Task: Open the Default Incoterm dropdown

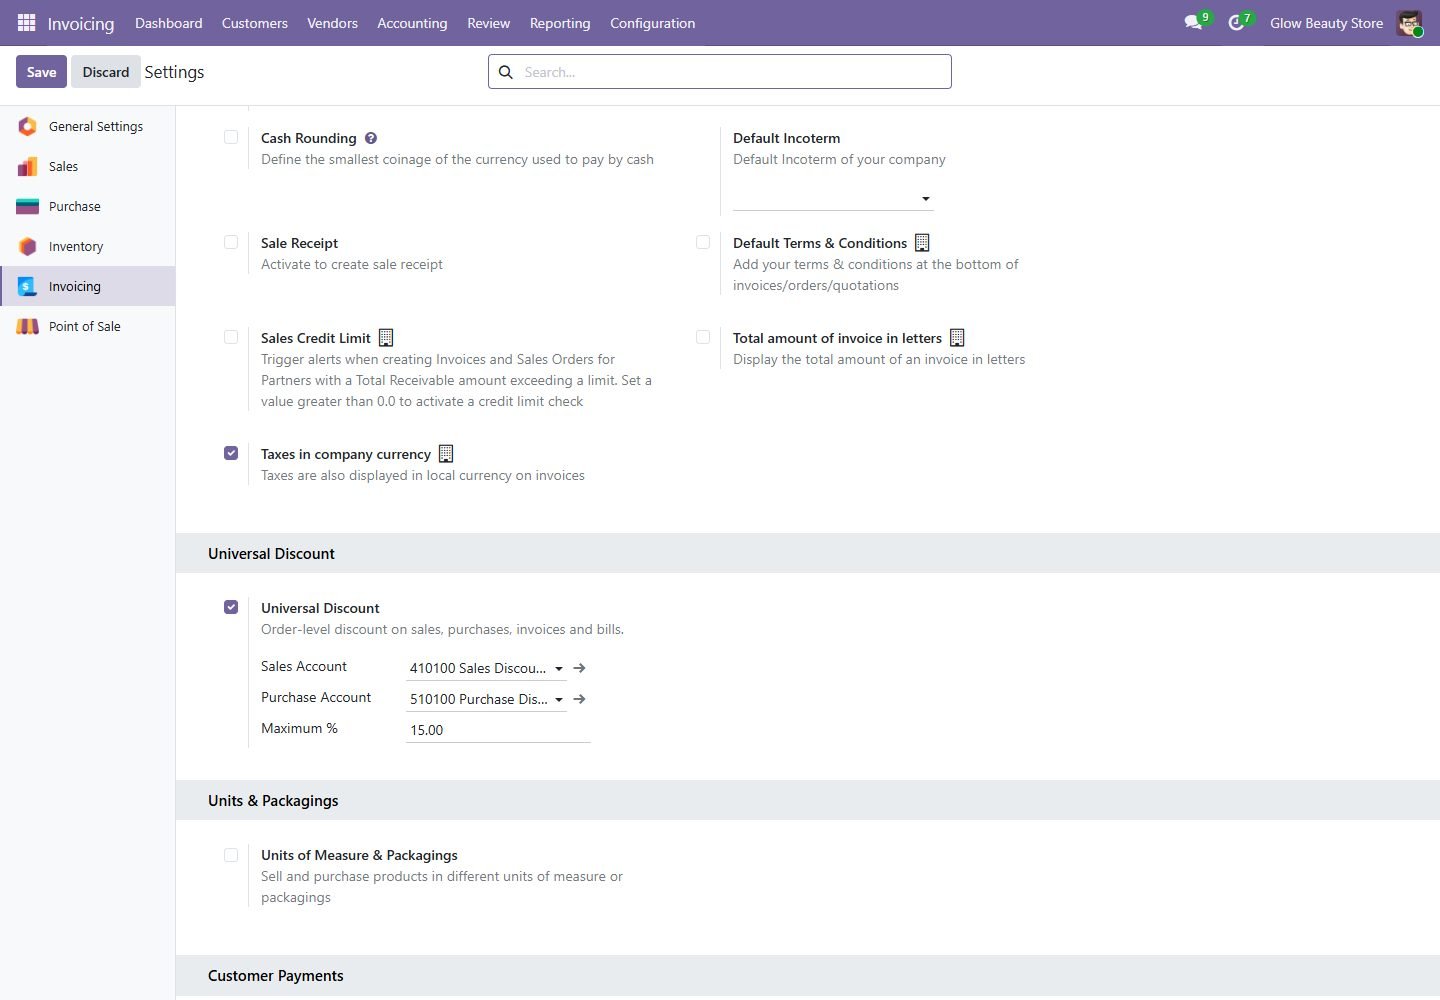Action: point(833,198)
